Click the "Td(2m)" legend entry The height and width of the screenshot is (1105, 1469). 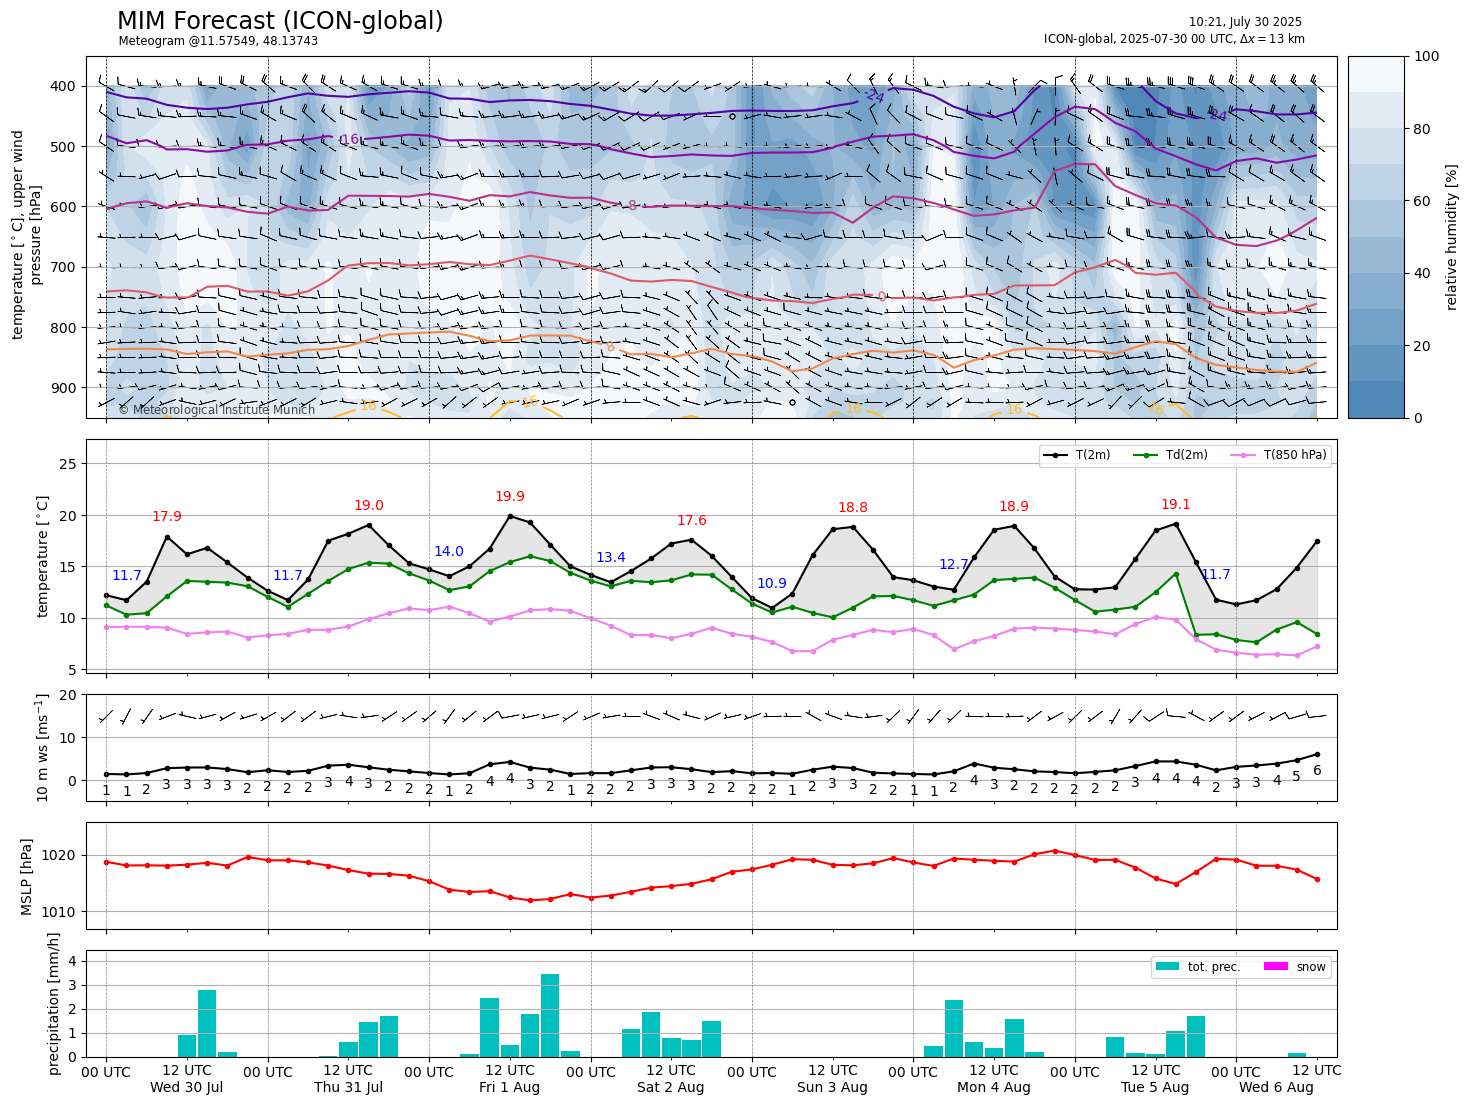click(x=1170, y=455)
